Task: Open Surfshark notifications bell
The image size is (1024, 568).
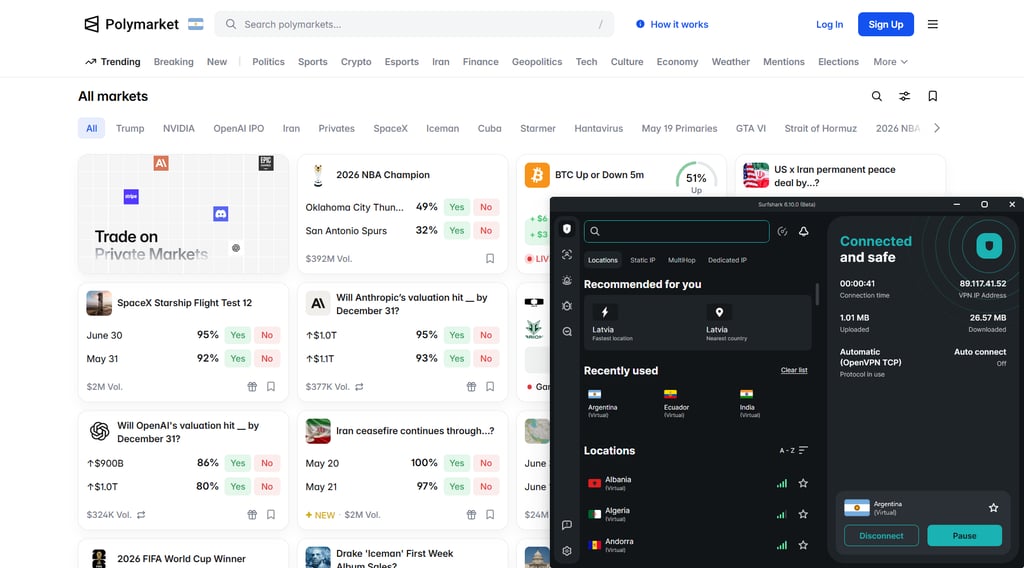Action: click(x=804, y=231)
